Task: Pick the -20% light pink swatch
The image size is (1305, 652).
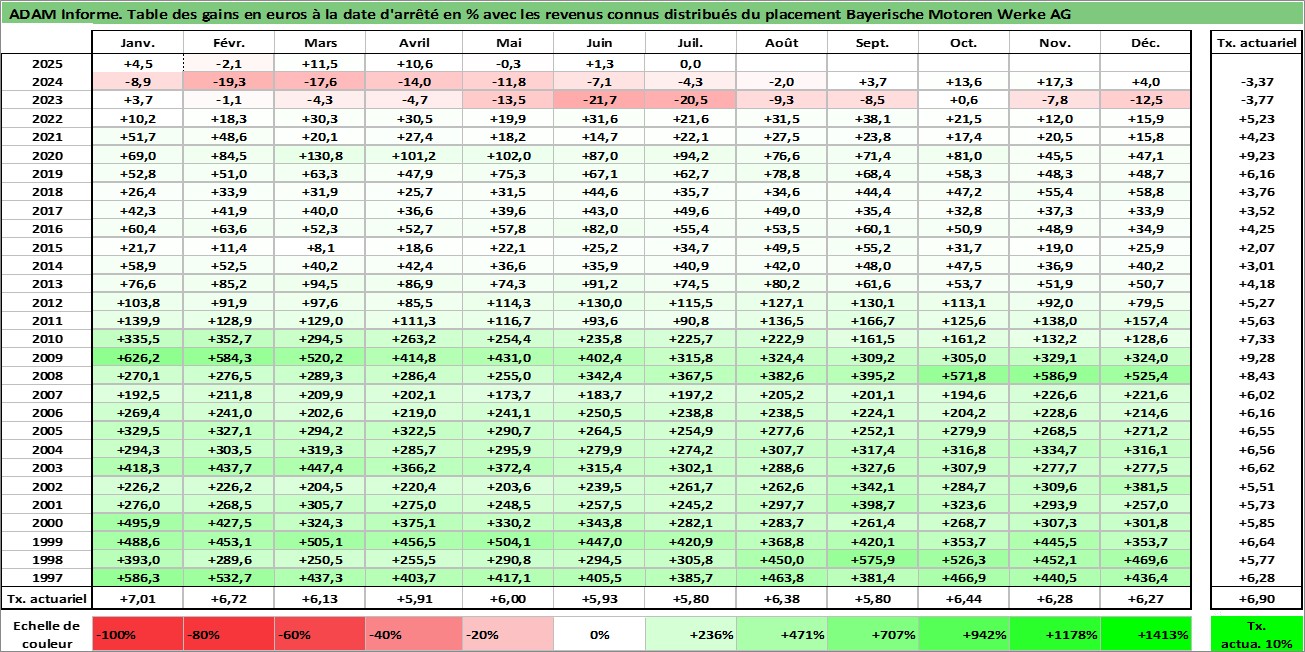Action: [x=508, y=634]
